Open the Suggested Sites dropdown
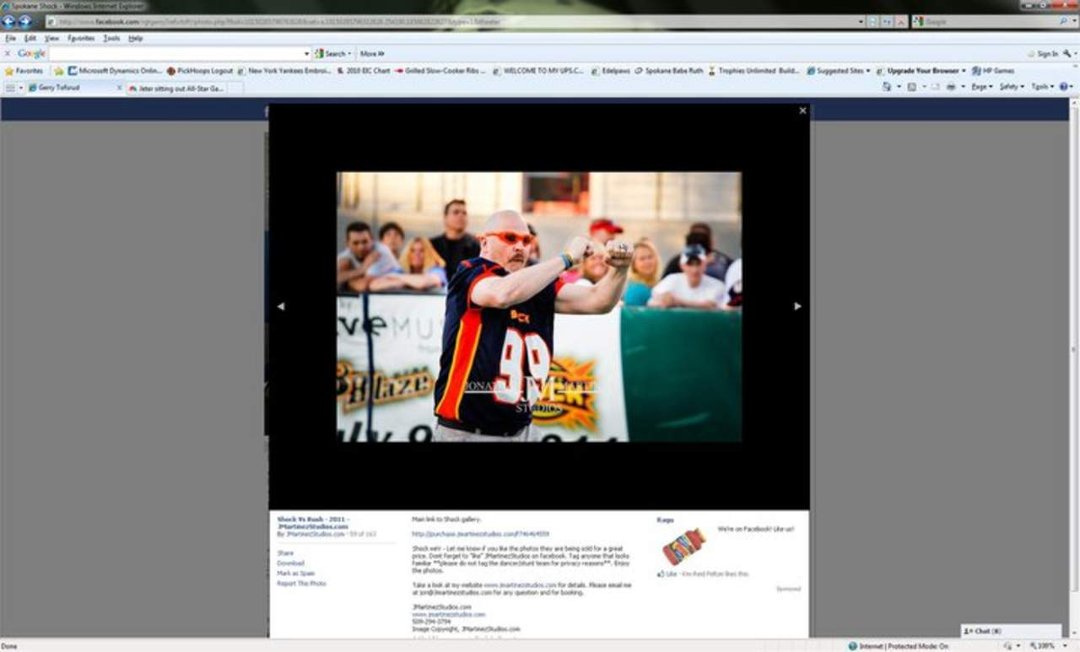 pos(838,71)
